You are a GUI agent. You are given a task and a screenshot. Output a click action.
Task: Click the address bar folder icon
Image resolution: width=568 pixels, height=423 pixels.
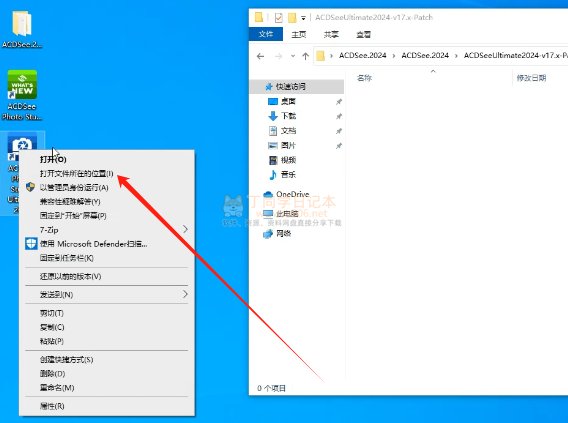pyautogui.click(x=320, y=56)
